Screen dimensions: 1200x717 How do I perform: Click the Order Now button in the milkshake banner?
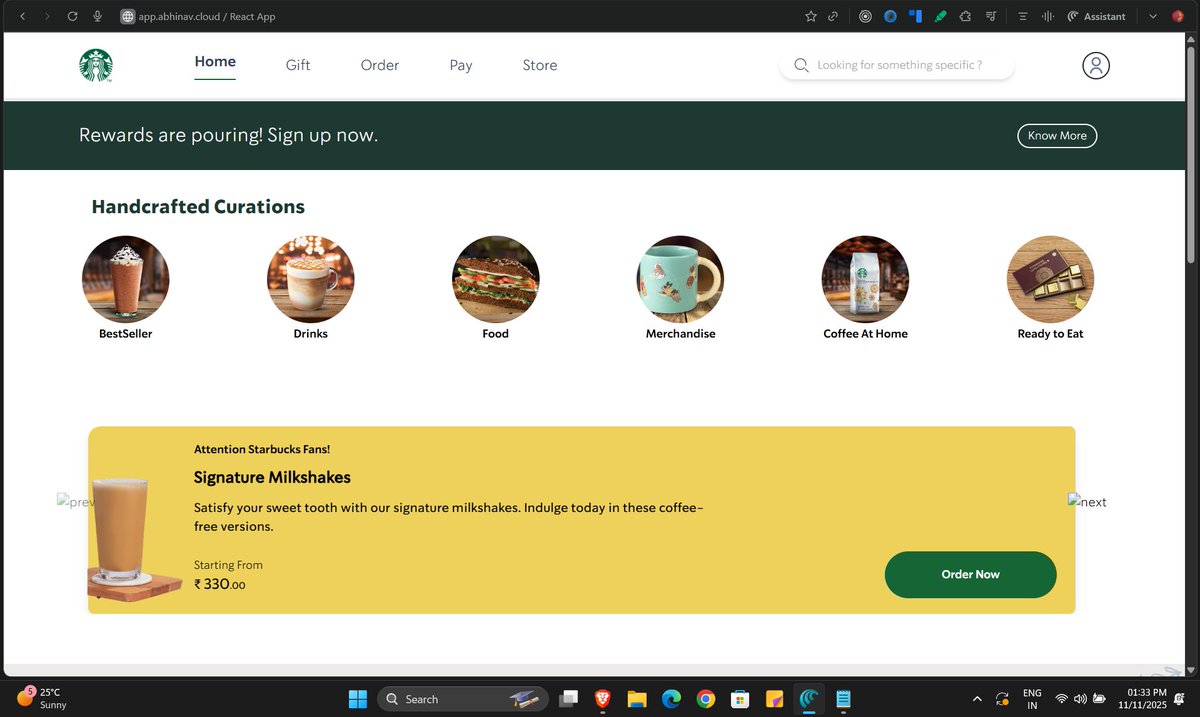971,575
